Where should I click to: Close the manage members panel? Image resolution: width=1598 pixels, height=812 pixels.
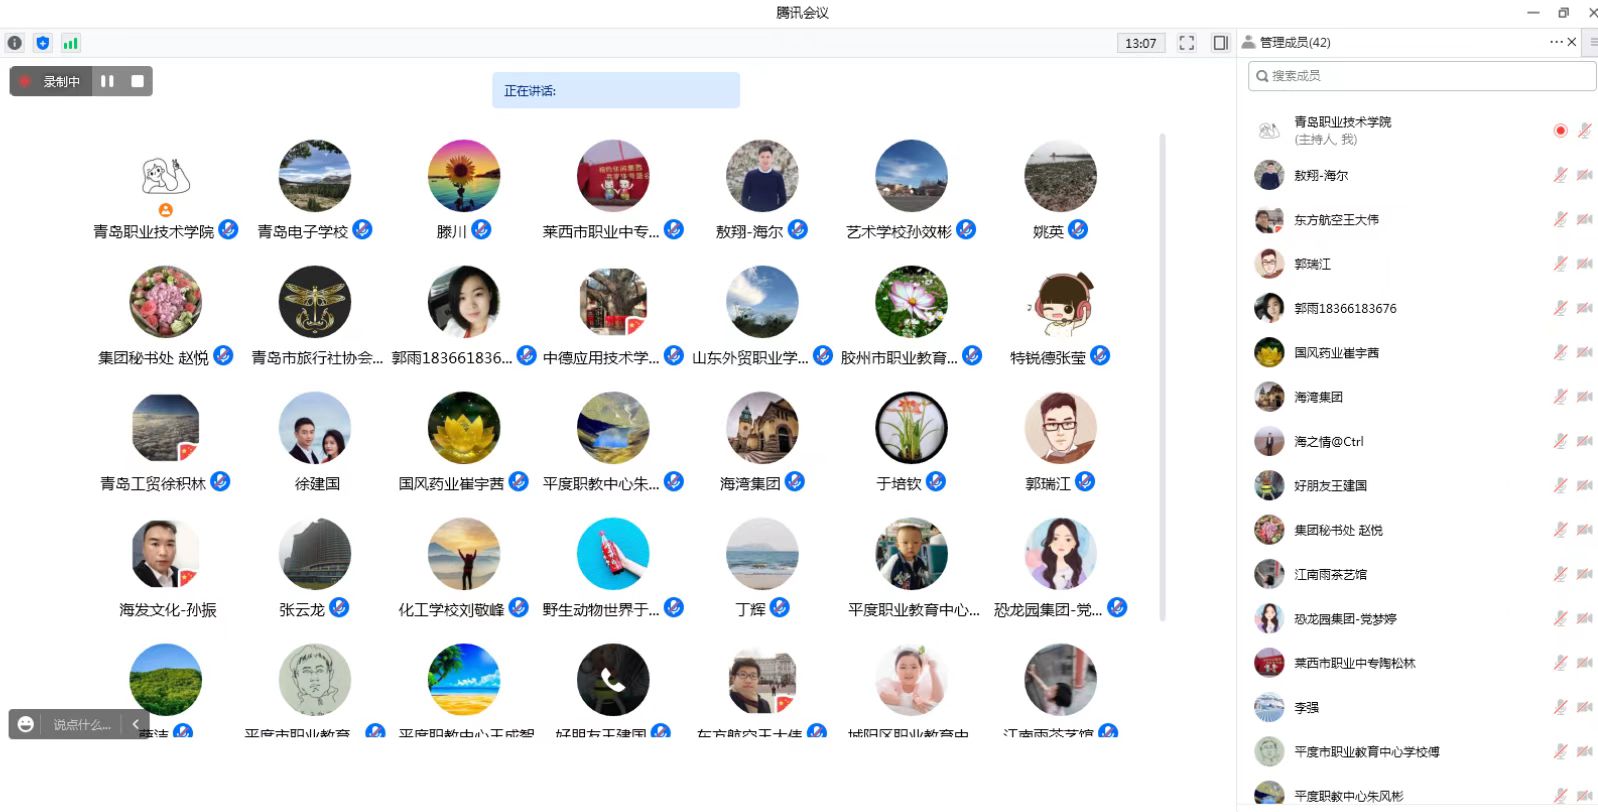click(1572, 42)
